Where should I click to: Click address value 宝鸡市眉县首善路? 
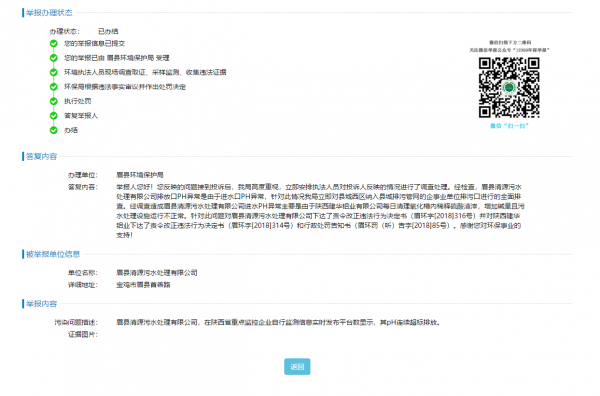143,285
